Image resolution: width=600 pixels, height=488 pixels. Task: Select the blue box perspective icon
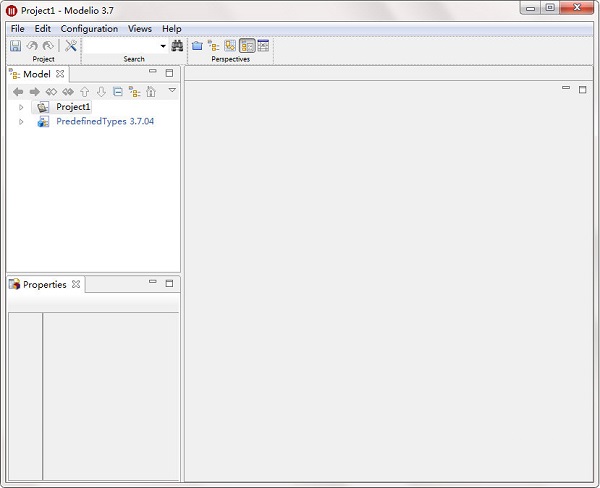tap(197, 46)
